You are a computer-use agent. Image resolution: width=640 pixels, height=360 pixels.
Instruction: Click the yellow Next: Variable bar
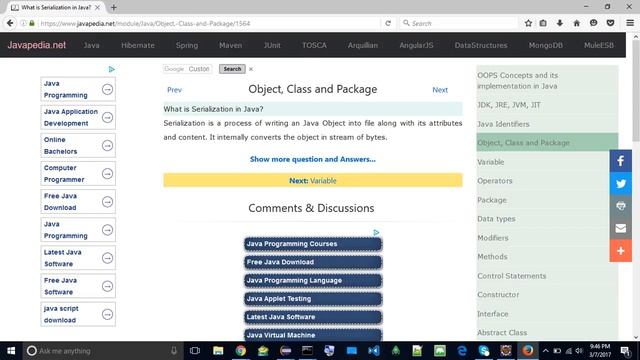(313, 180)
